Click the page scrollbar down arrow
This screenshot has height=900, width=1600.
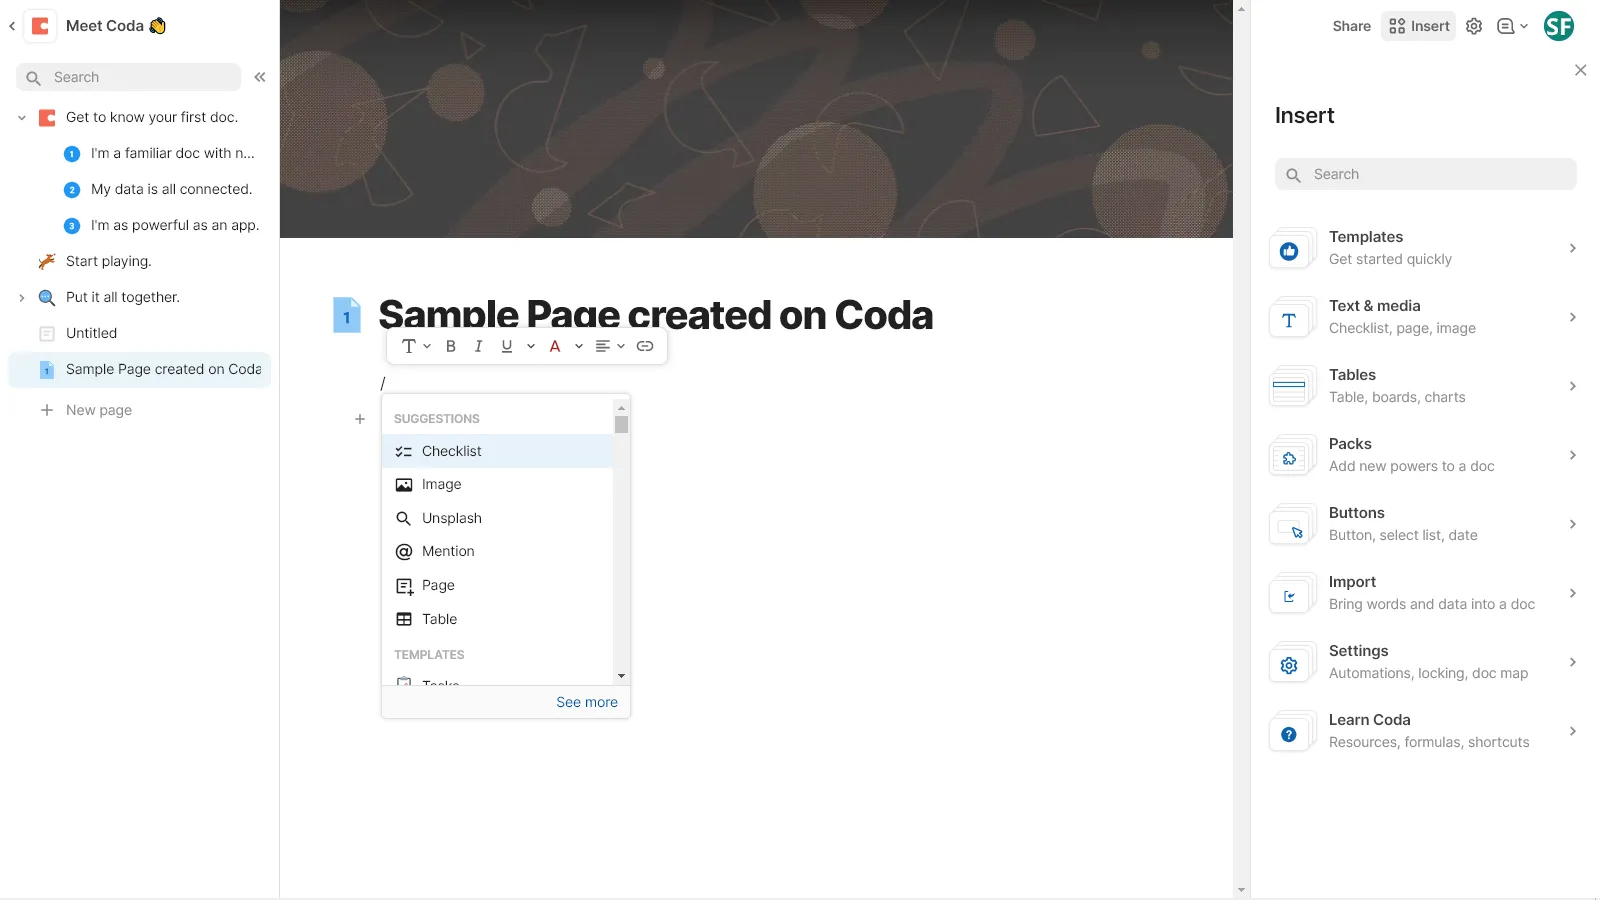(x=1241, y=890)
